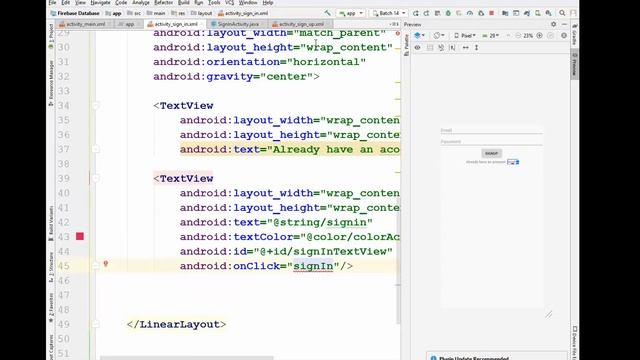Click the Profile app gauge icon
Viewport: 640px width, 360px height.
pyautogui.click(x=470, y=13)
